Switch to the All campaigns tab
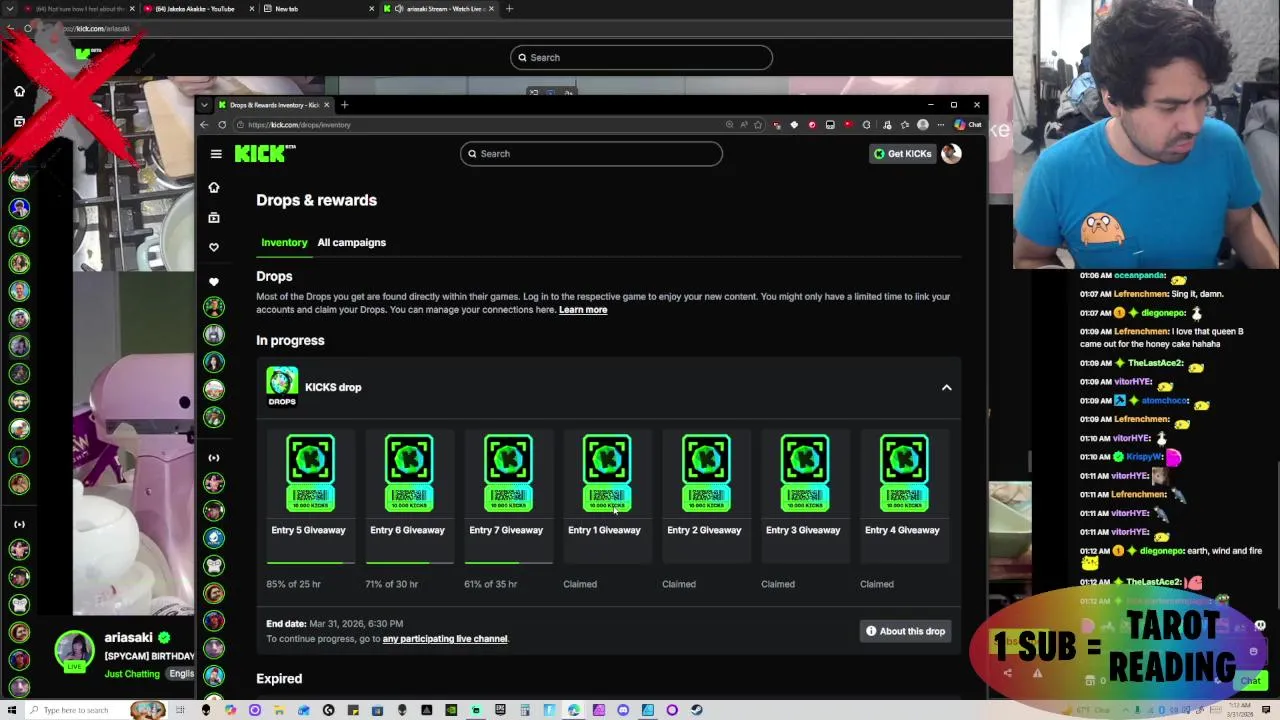 (351, 242)
